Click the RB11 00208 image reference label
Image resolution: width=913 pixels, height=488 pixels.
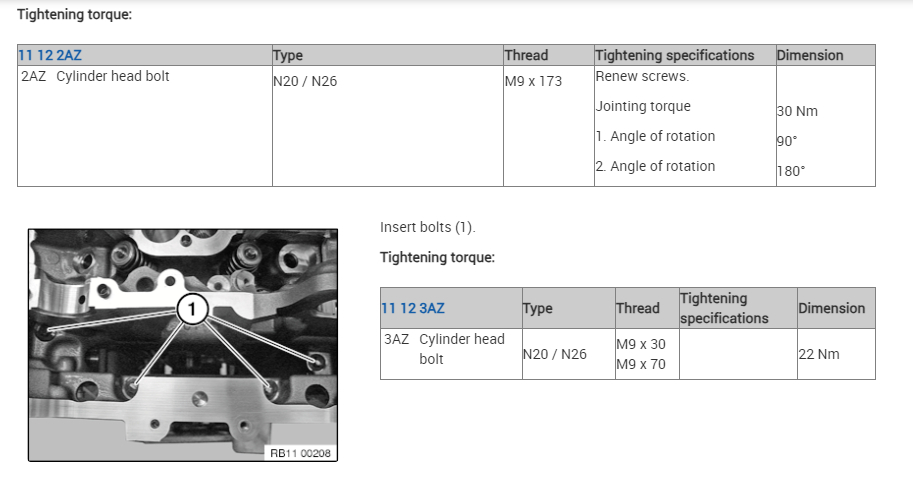click(300, 453)
